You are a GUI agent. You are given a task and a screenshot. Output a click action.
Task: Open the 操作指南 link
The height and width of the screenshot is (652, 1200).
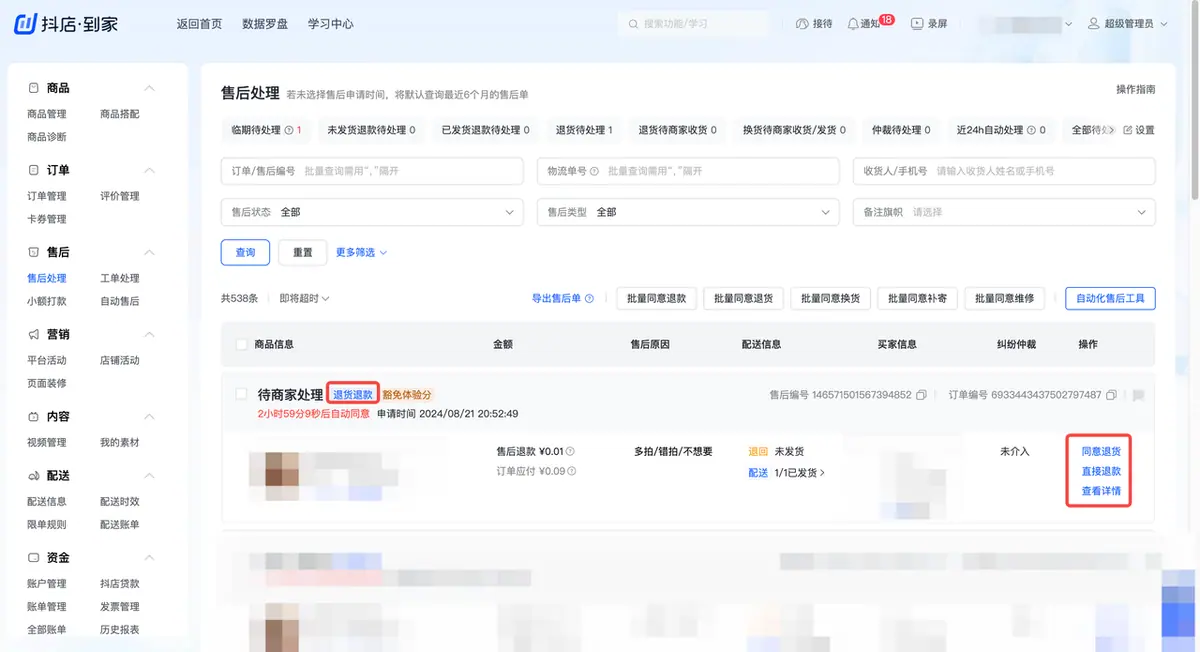(1136, 89)
